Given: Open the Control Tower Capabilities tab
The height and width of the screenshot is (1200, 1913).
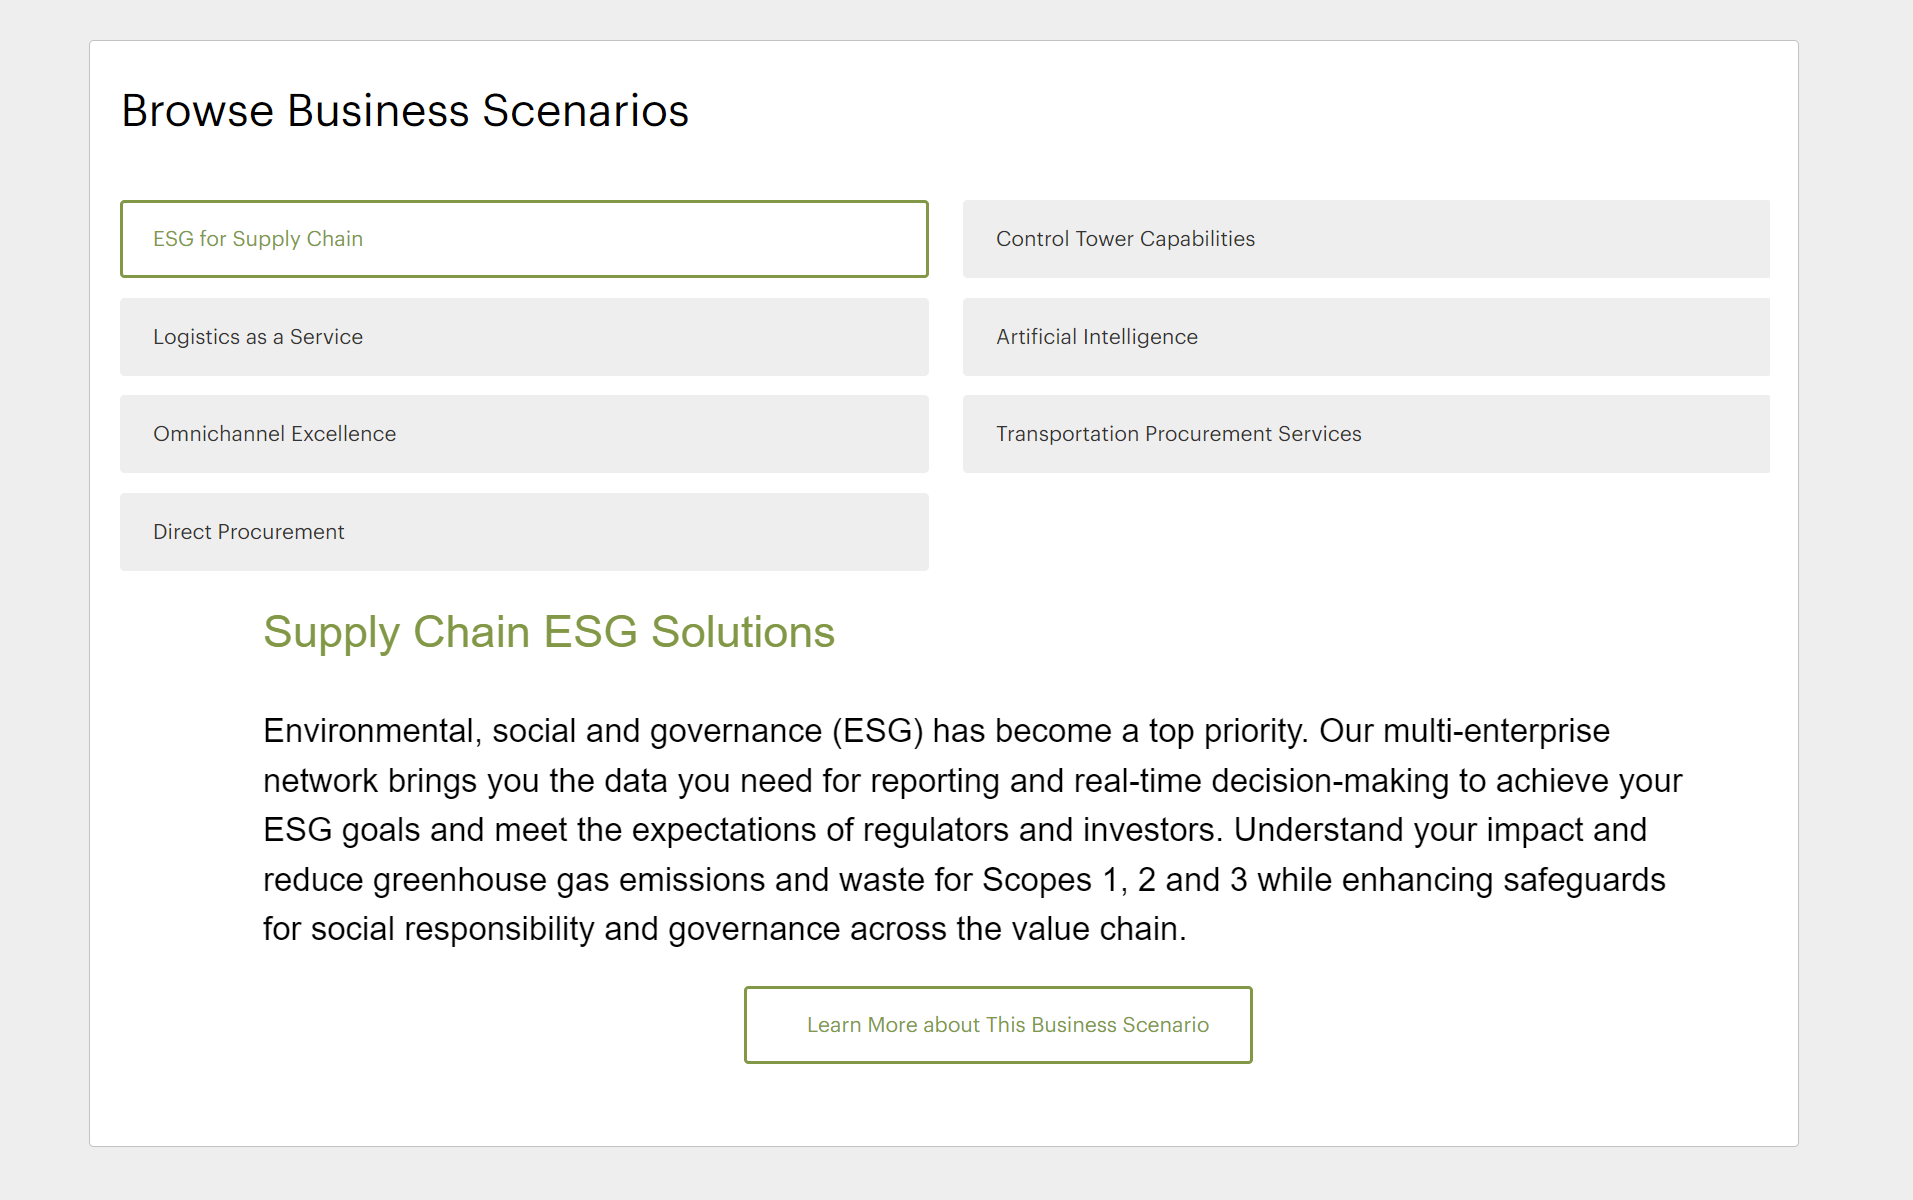Looking at the screenshot, I should [x=1365, y=239].
